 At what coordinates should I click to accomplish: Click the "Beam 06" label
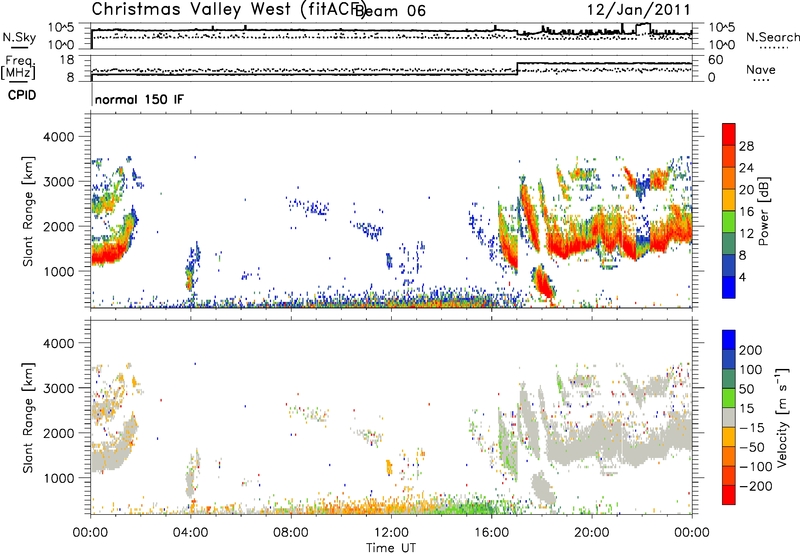(x=390, y=11)
